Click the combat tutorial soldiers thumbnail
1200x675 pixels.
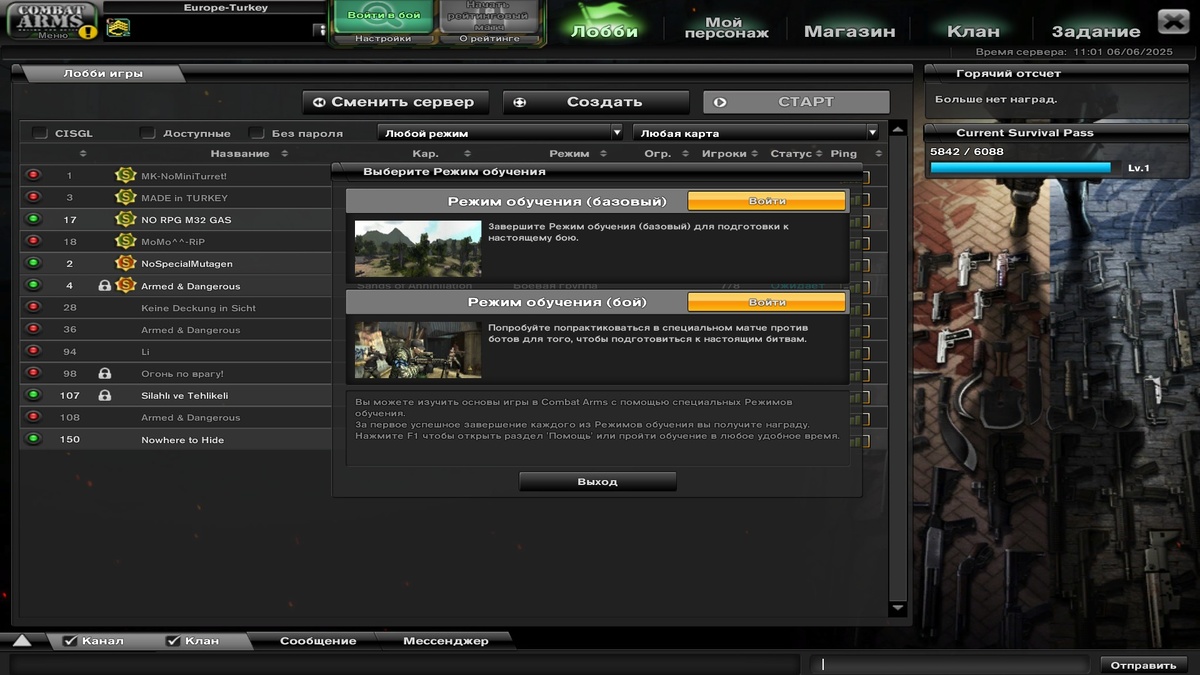(418, 350)
